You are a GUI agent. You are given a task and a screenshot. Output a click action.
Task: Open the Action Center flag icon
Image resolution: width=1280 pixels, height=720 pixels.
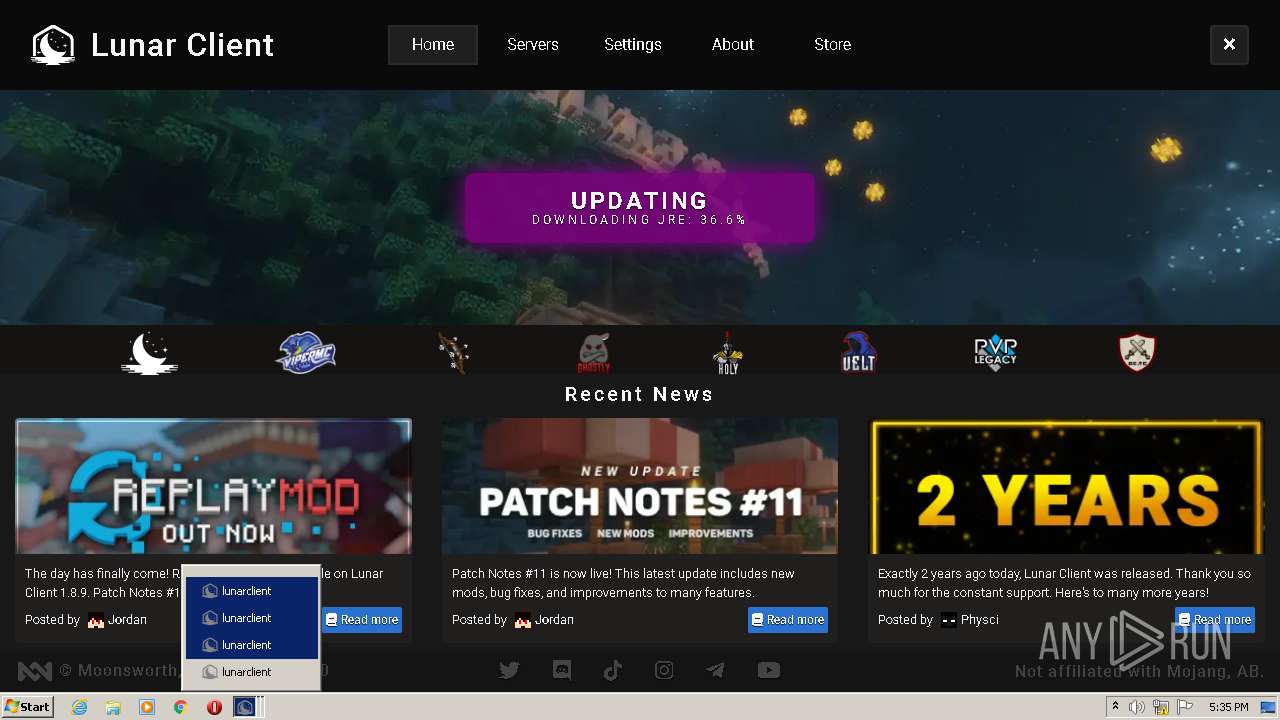[x=1185, y=707]
